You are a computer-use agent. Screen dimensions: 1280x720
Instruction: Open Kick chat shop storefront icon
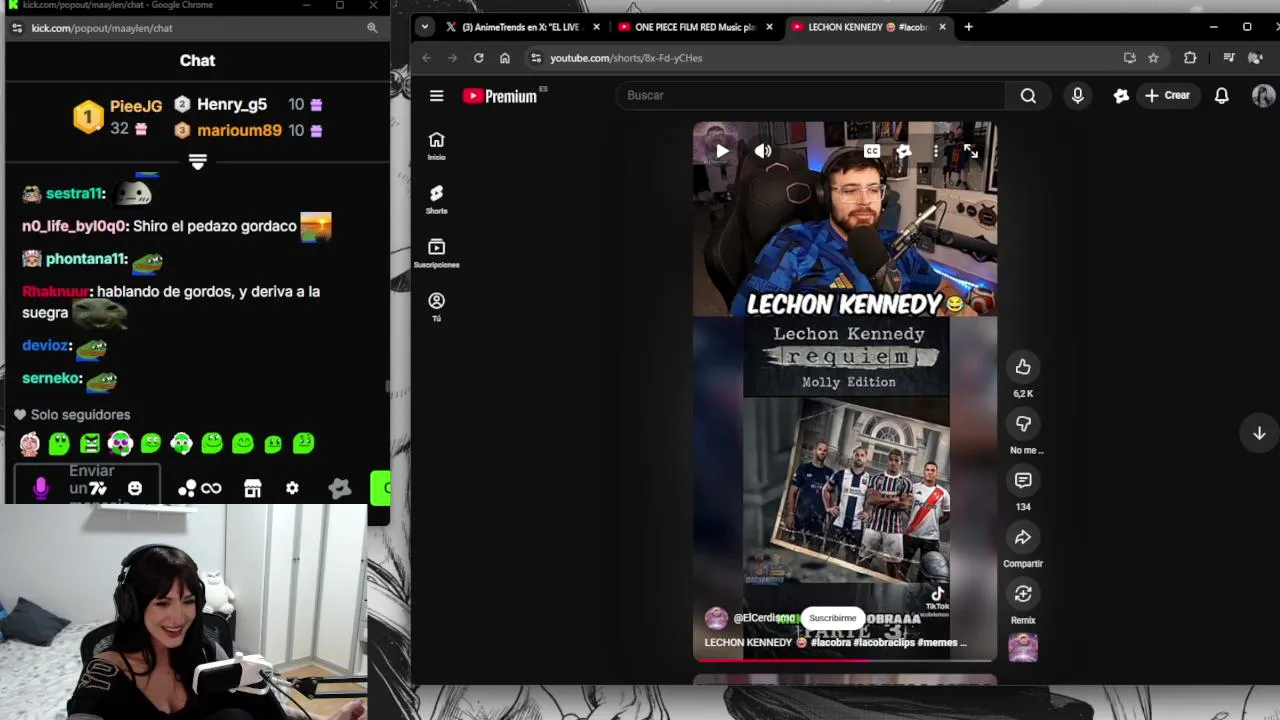point(252,488)
